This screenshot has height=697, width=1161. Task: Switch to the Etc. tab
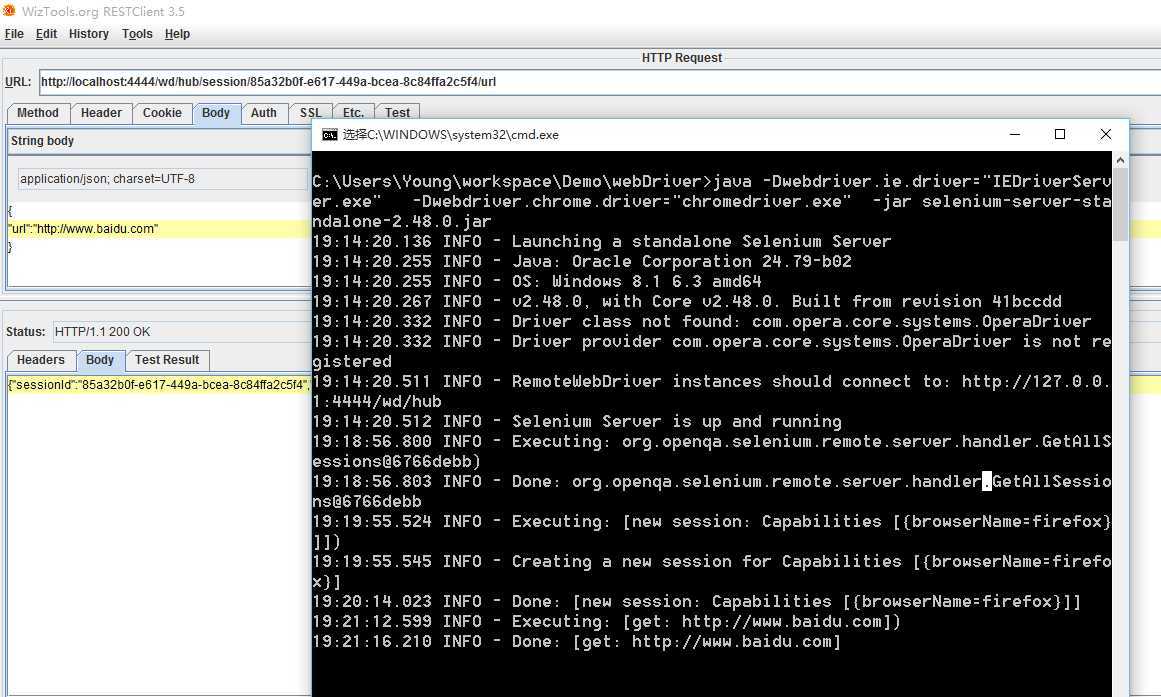(353, 112)
